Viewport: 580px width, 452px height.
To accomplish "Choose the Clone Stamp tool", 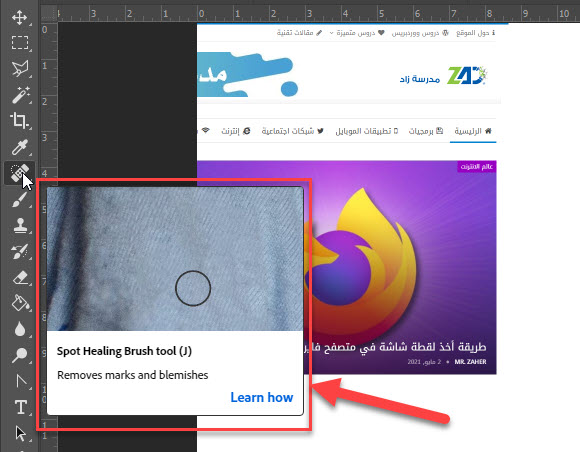I will (19, 225).
